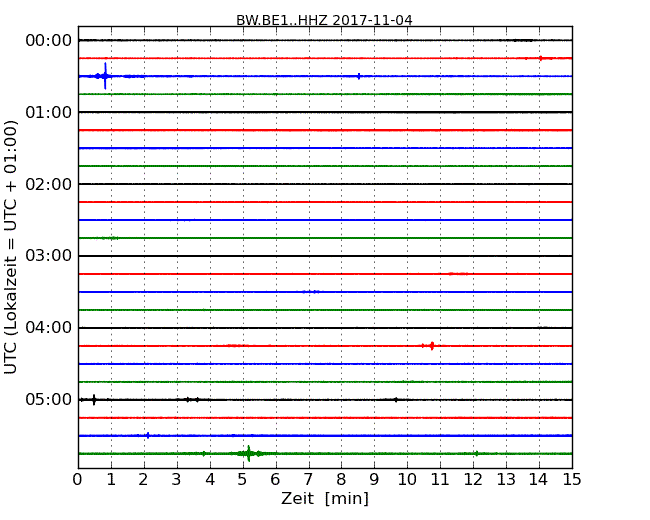Click the 1 tick label on the minute axis

pyautogui.click(x=111, y=480)
